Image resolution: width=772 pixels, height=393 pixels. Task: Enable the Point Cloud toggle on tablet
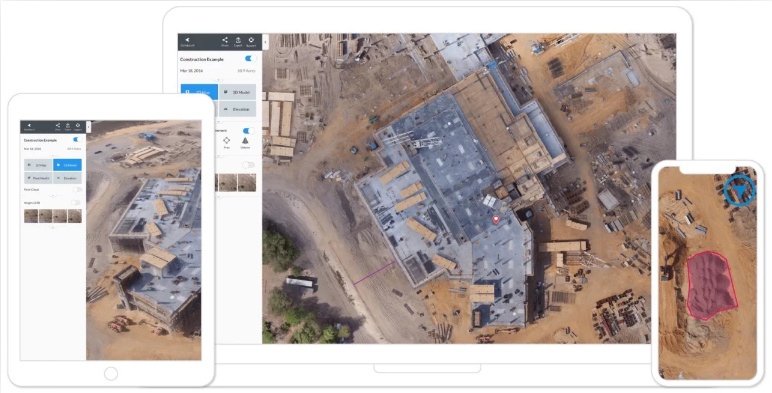(x=76, y=189)
